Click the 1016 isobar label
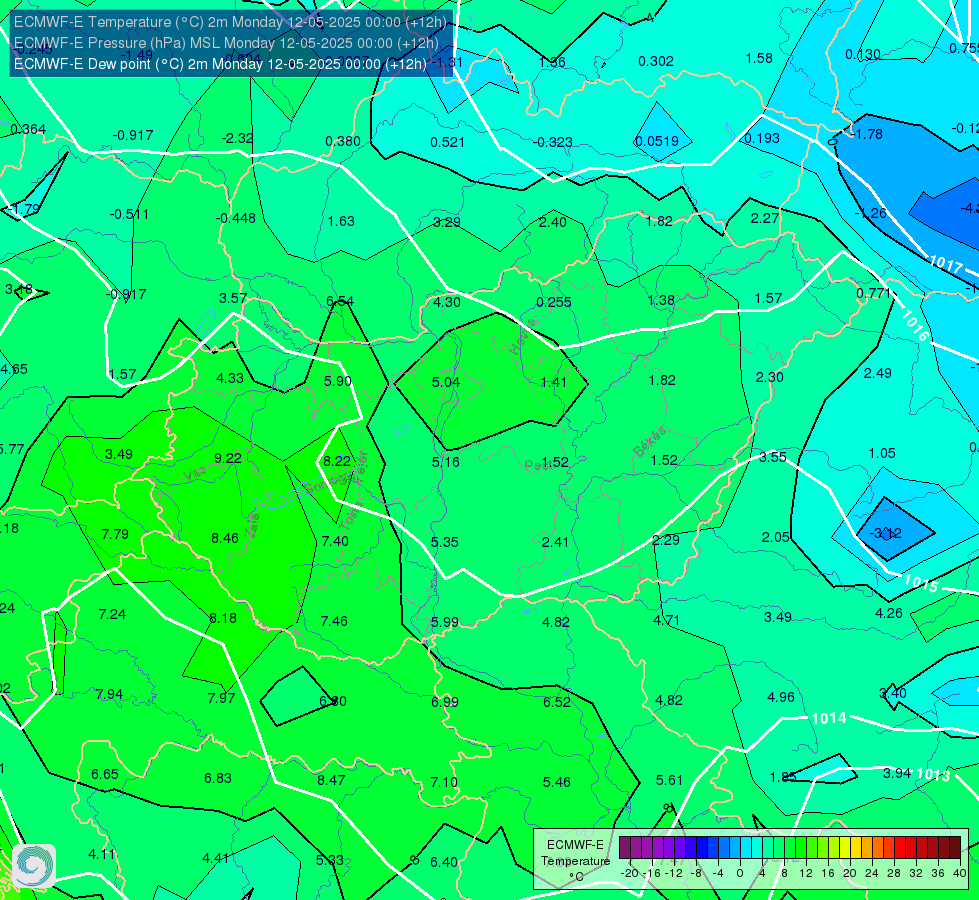 tap(915, 325)
